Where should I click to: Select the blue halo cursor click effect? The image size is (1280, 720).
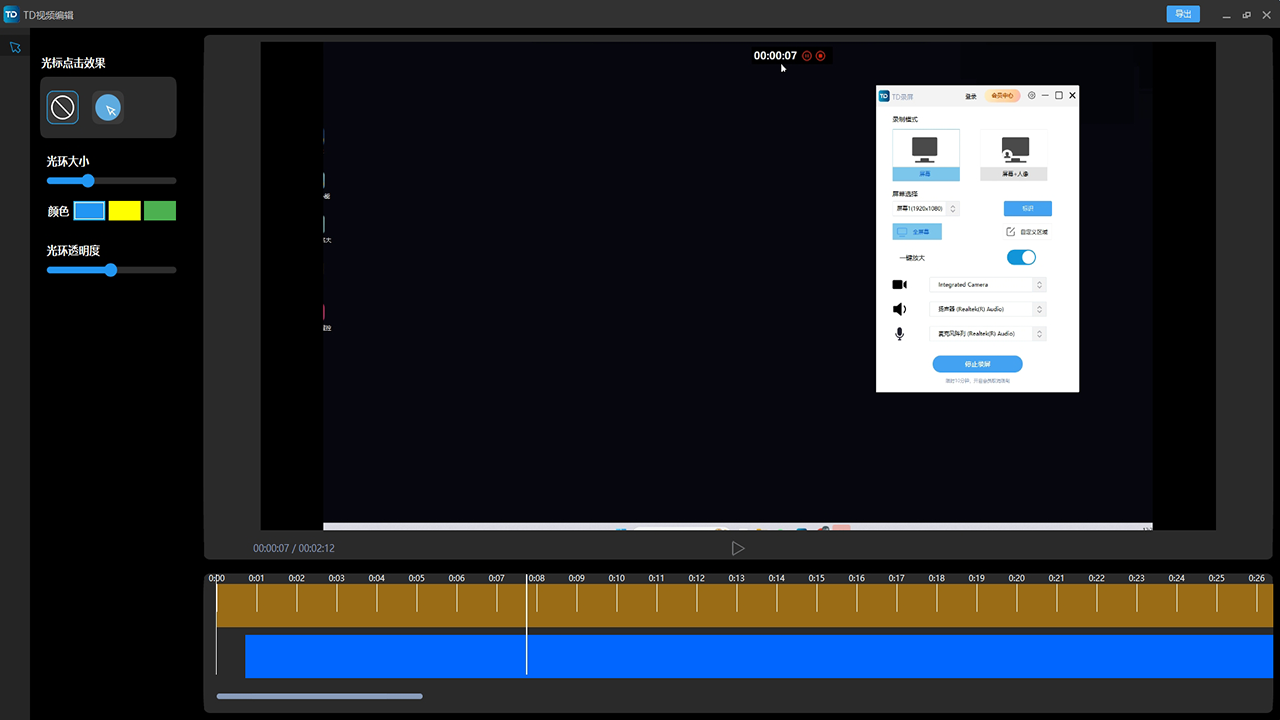[x=108, y=108]
